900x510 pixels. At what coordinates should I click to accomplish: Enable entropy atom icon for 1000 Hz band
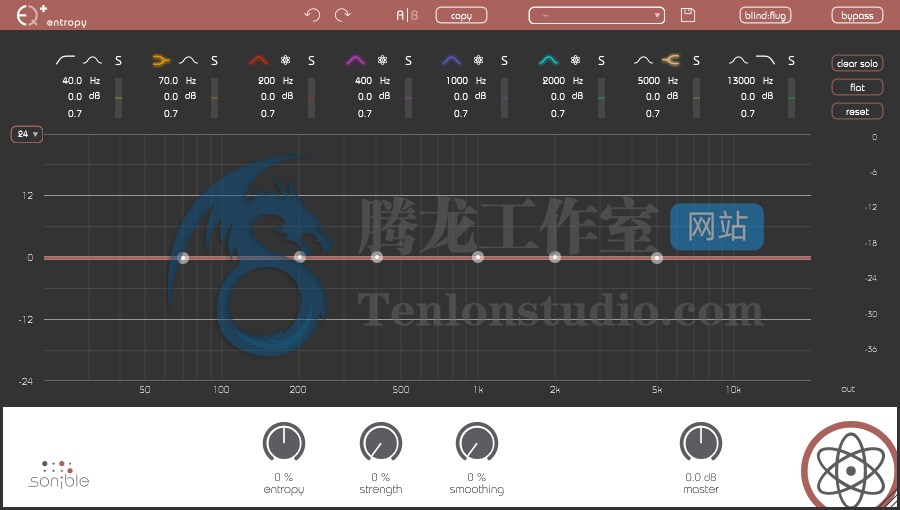coord(478,60)
